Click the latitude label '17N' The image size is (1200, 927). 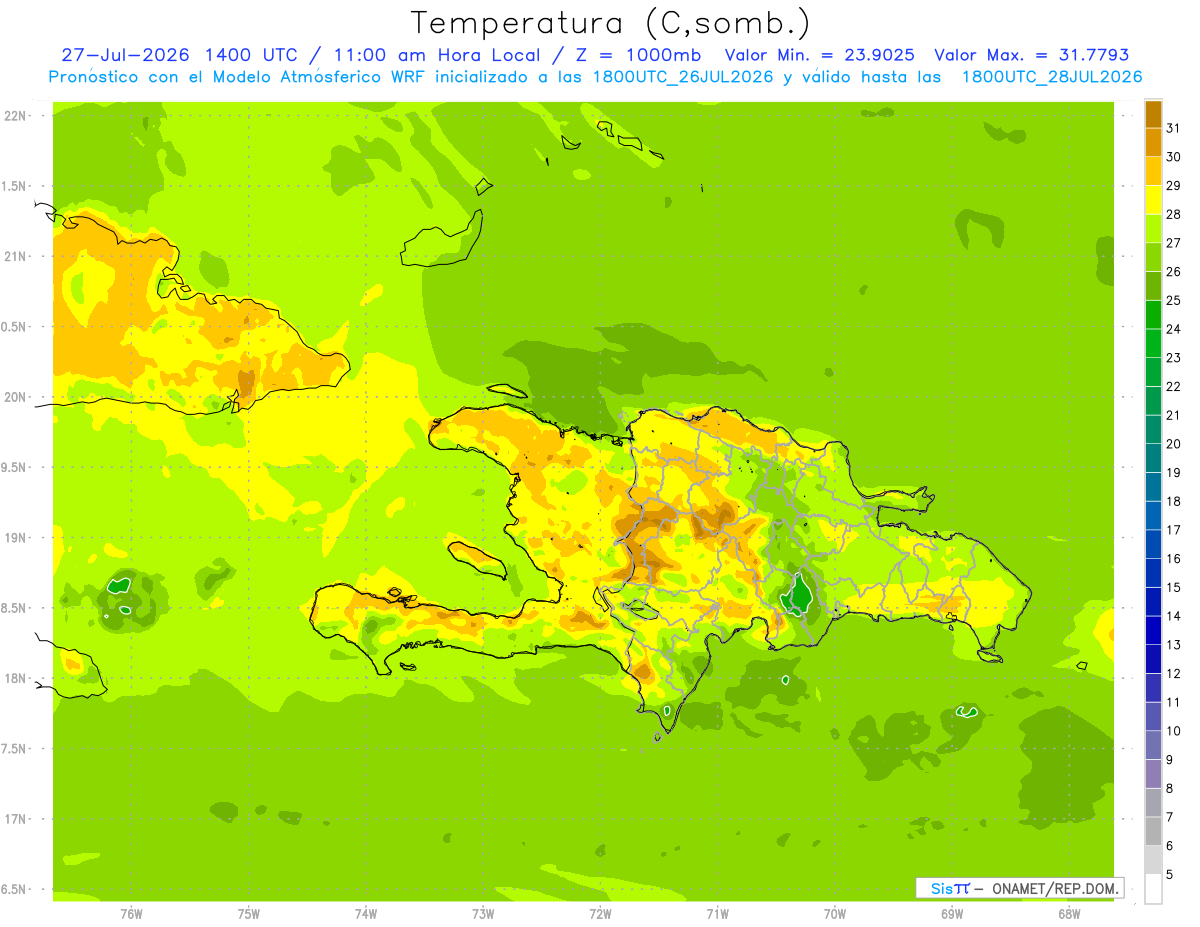[15, 820]
